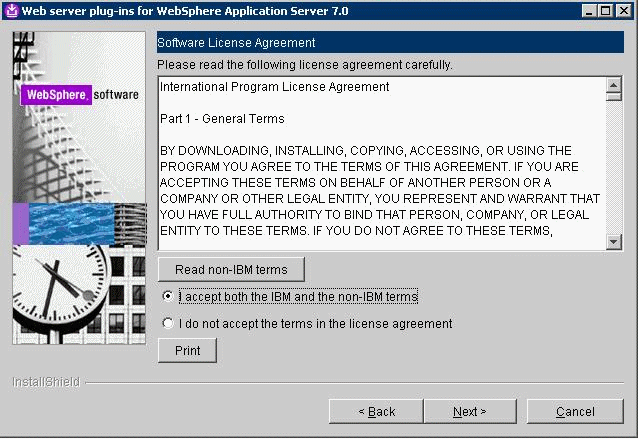The height and width of the screenshot is (439, 638).
Task: Click the line starting 'ENTITY TO THESE TERMS'
Action: tap(356, 231)
